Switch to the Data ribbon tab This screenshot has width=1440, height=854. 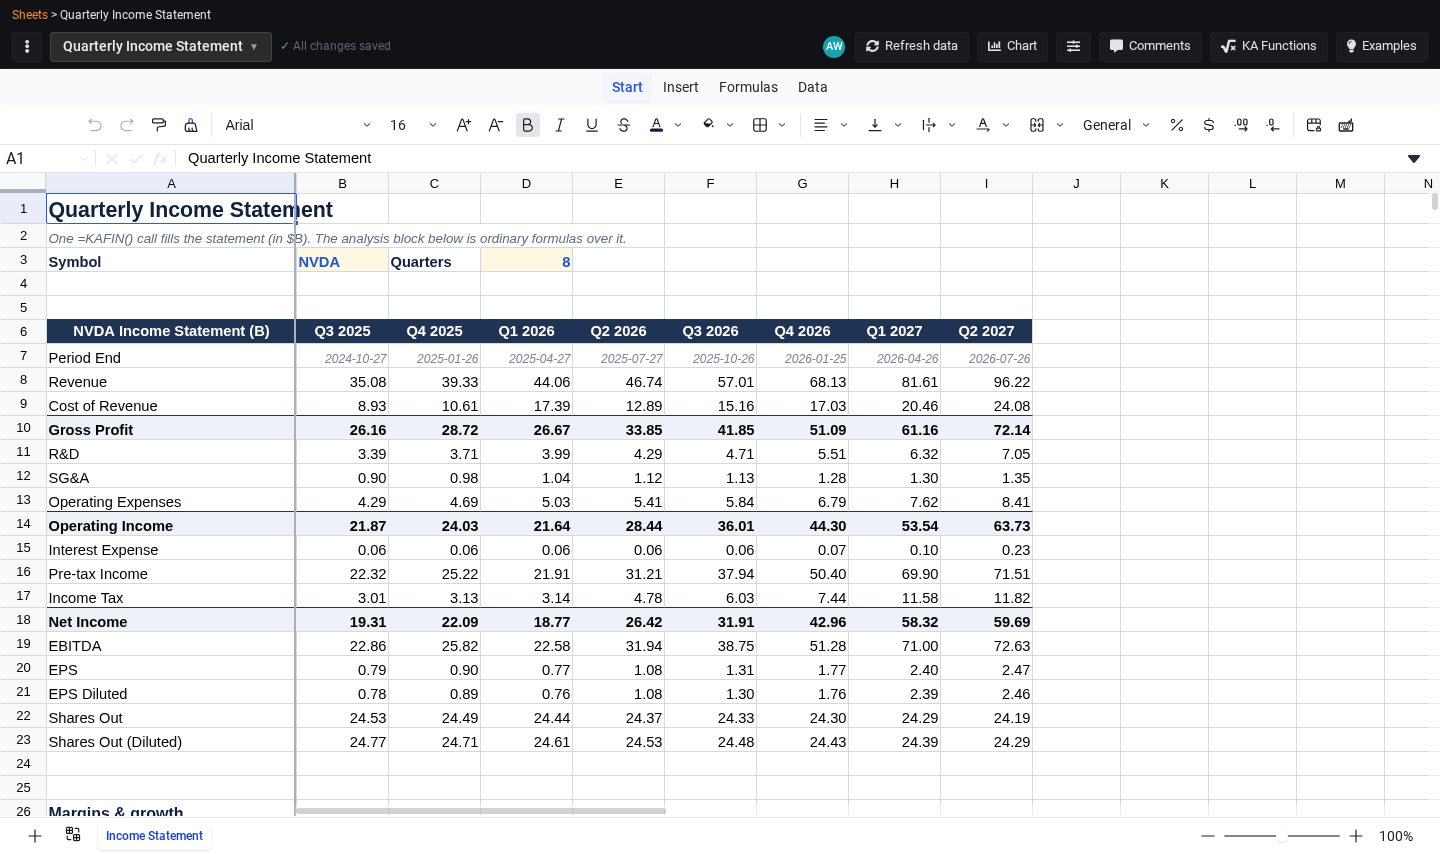pos(812,87)
